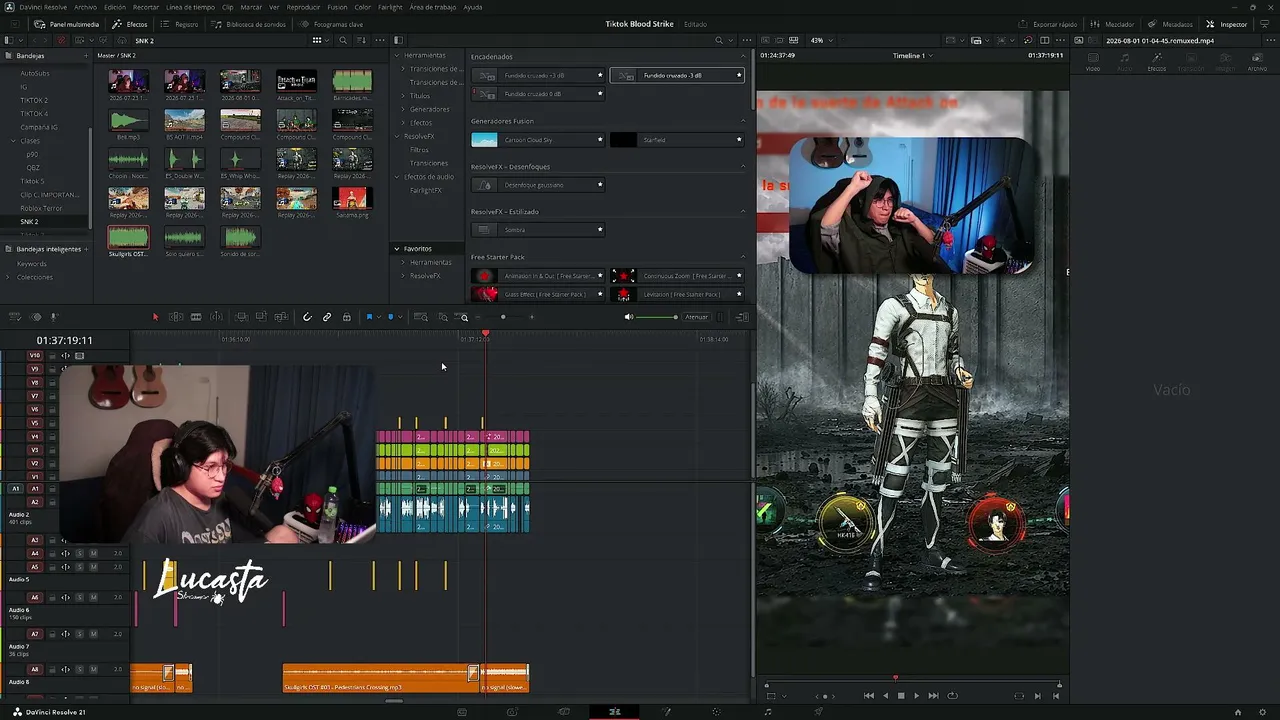Stop playback in the viewer
Screen dimensions: 1280x720
tap(901, 696)
